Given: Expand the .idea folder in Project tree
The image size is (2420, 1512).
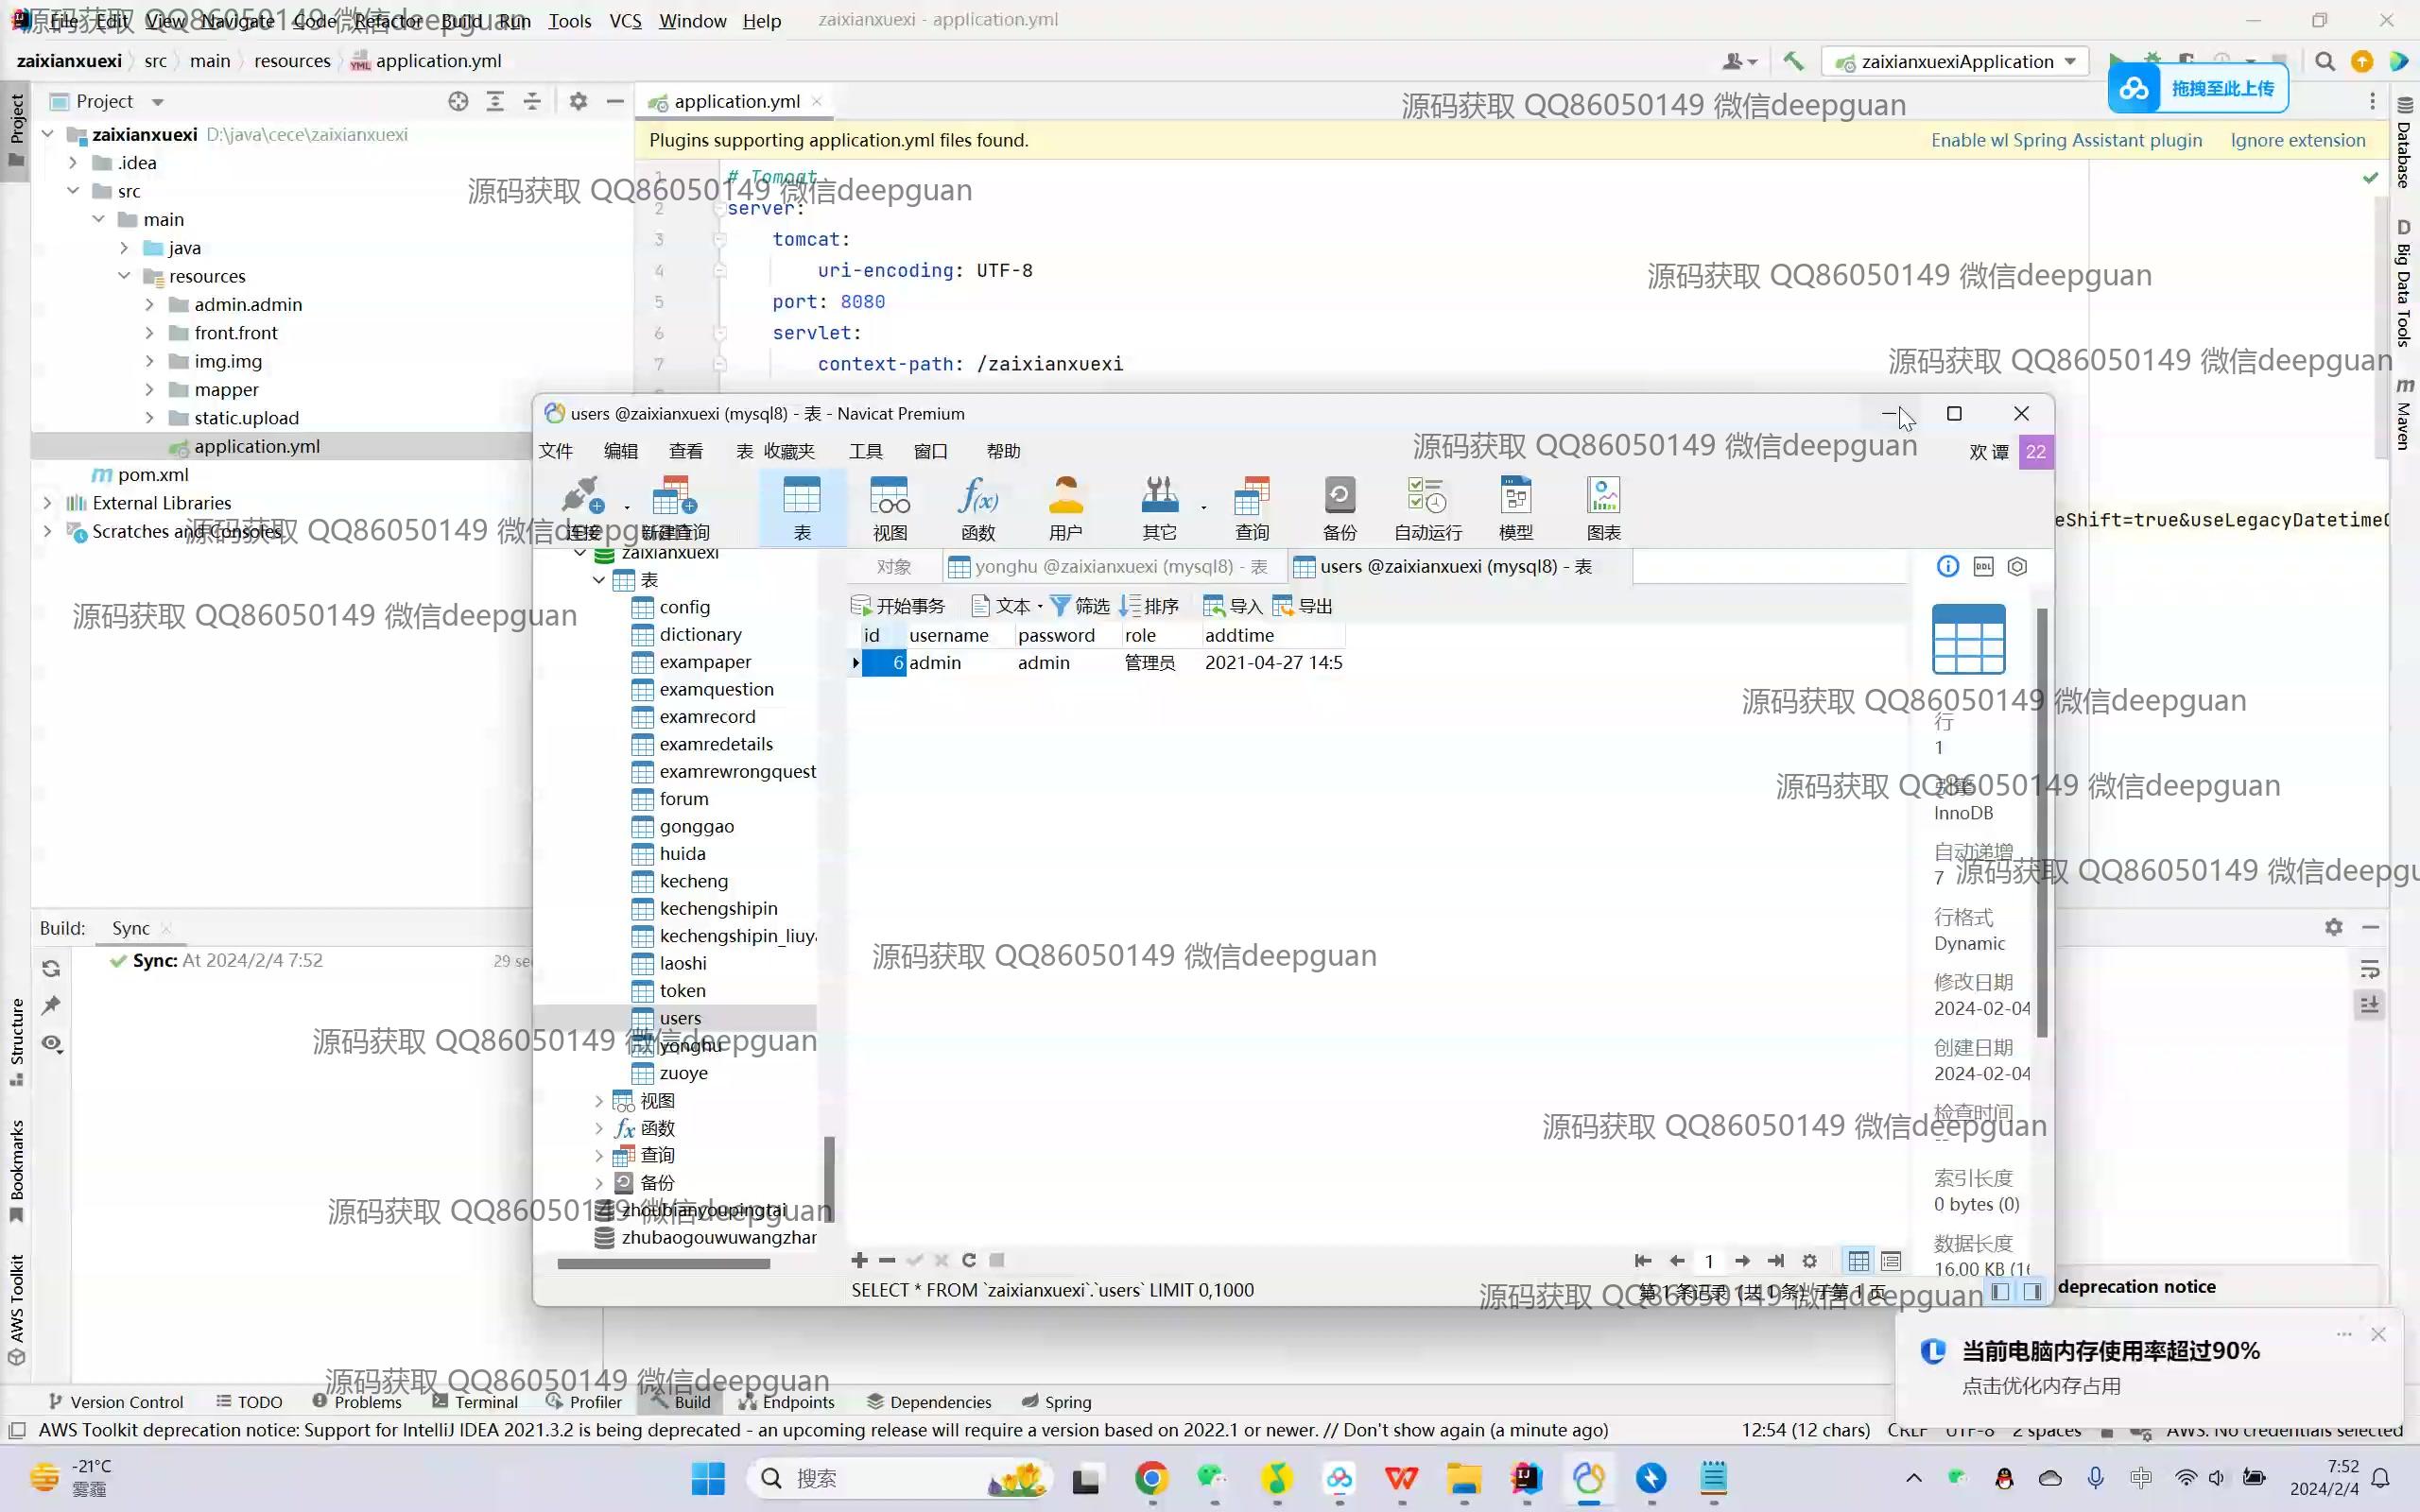Looking at the screenshot, I should click(73, 162).
